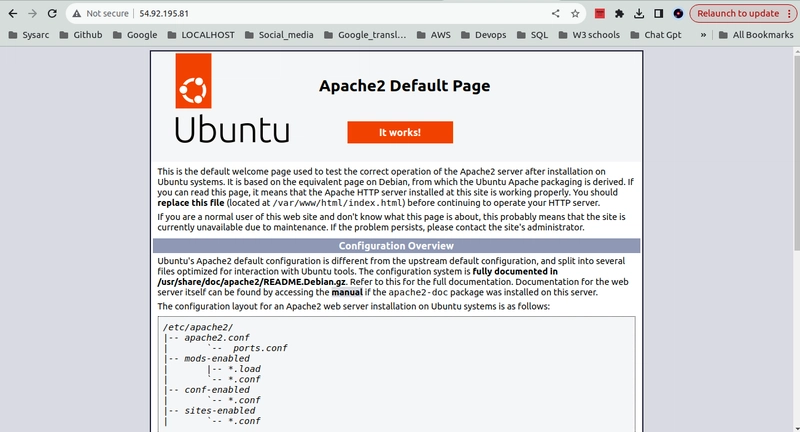Share this page via share icon
The image size is (800, 432).
tap(556, 14)
